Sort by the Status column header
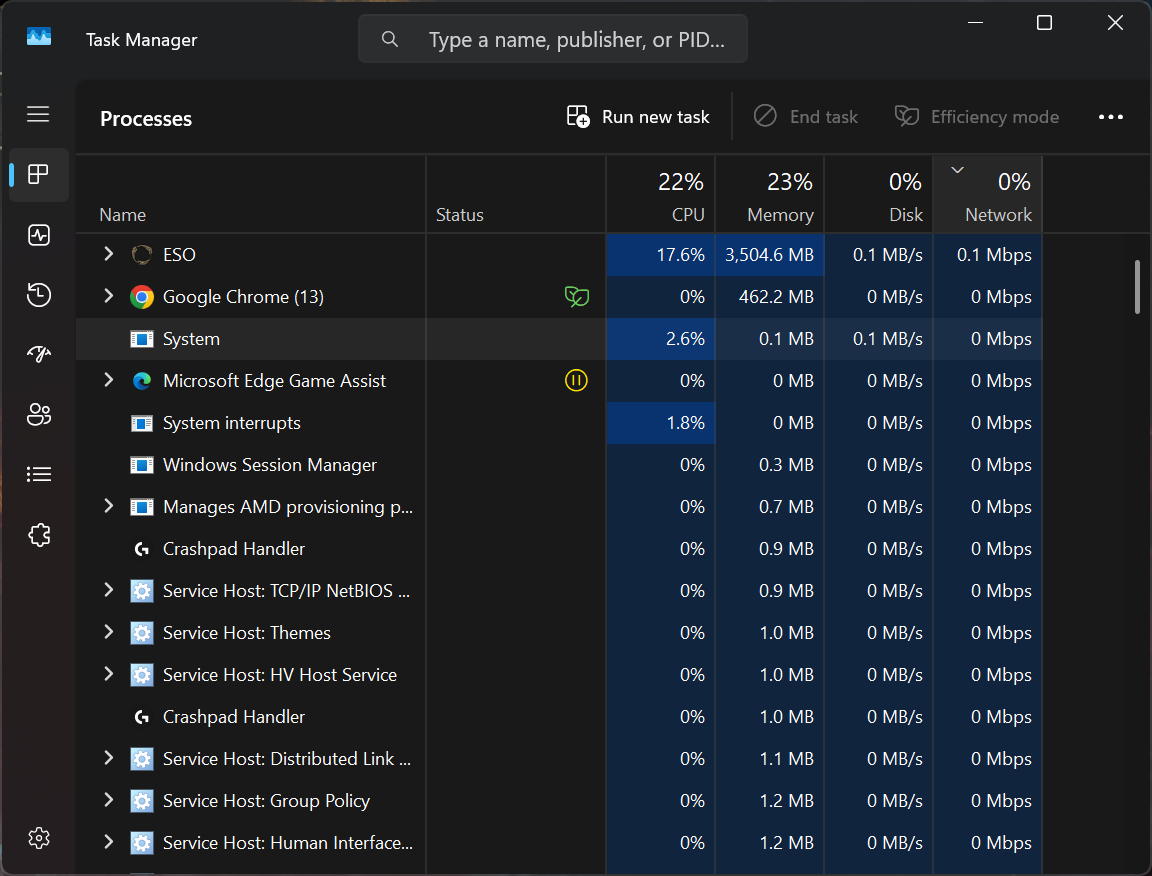The height and width of the screenshot is (876, 1152). (516, 195)
